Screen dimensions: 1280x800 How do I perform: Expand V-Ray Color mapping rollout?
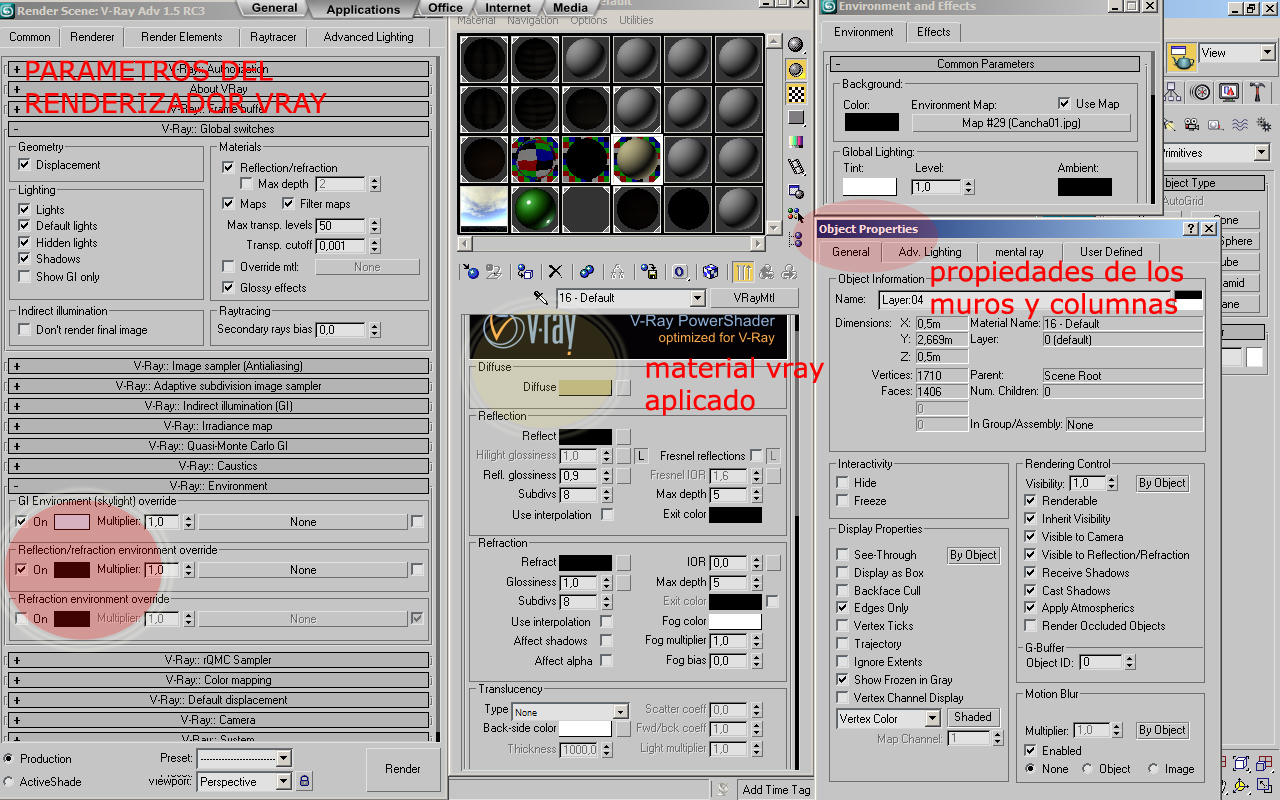tap(219, 680)
